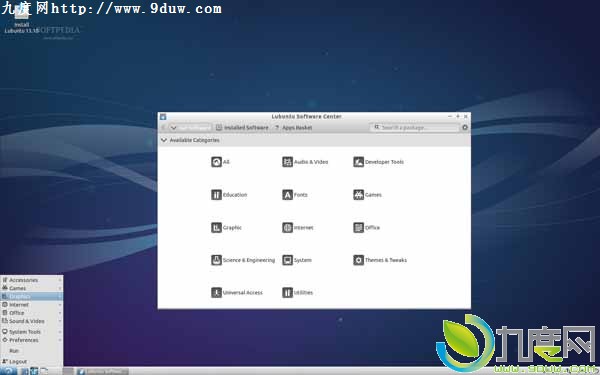Screen dimensions: 600x375
Task: Open the Developer Tools category icon
Action: [x=358, y=162]
